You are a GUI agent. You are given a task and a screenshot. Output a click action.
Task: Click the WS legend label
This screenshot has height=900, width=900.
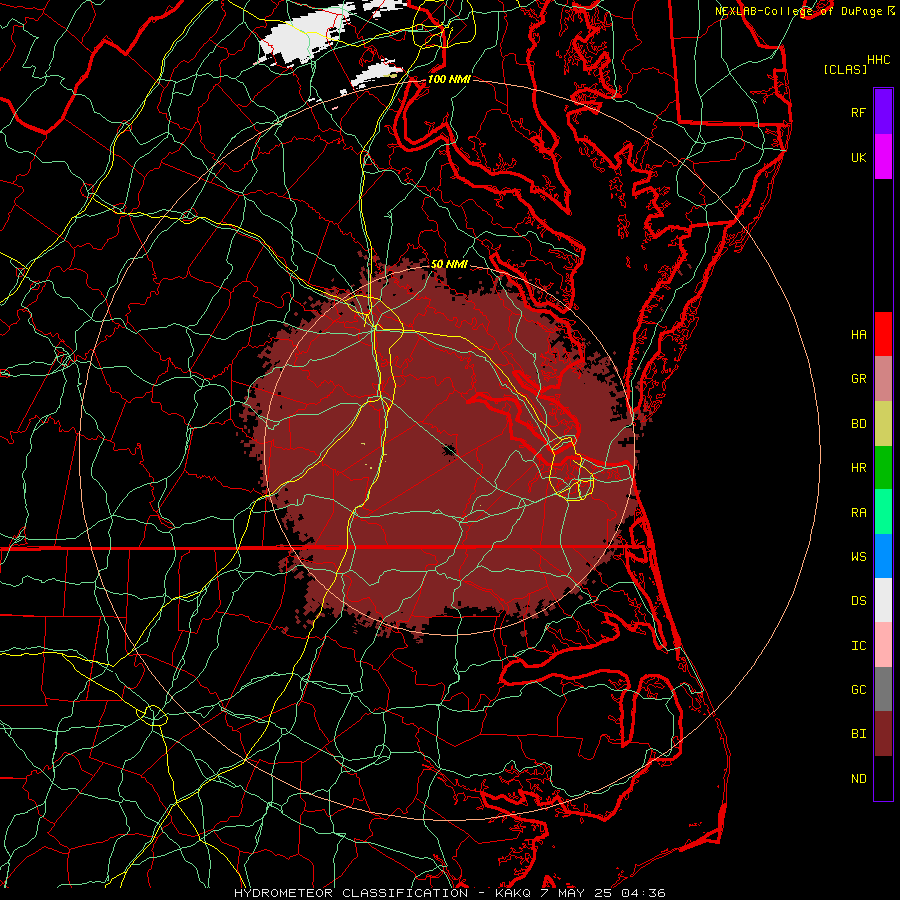coord(859,557)
